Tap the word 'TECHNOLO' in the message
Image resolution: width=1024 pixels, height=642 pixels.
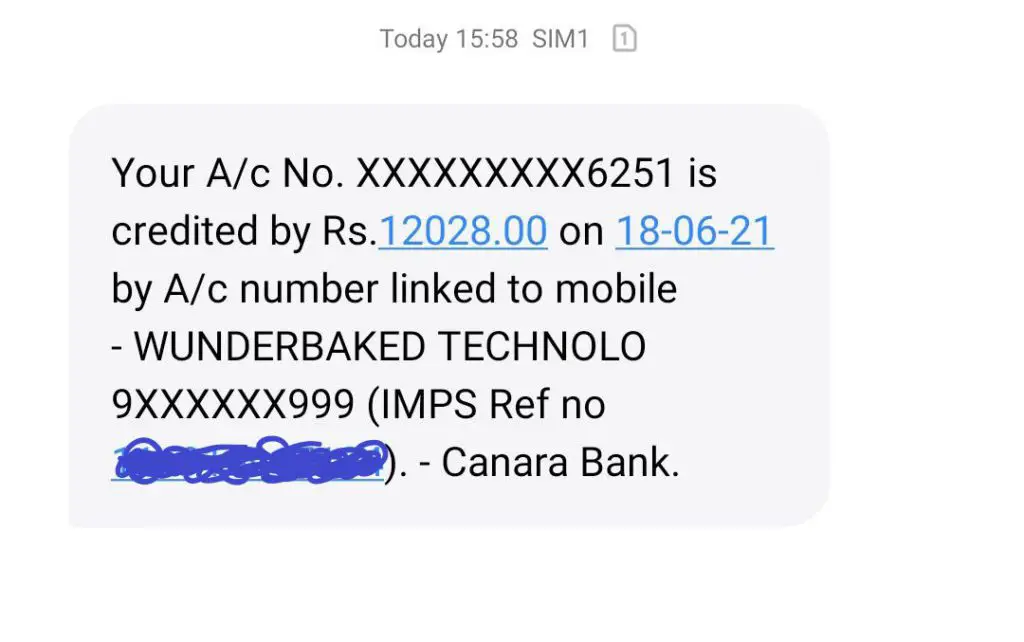(541, 346)
